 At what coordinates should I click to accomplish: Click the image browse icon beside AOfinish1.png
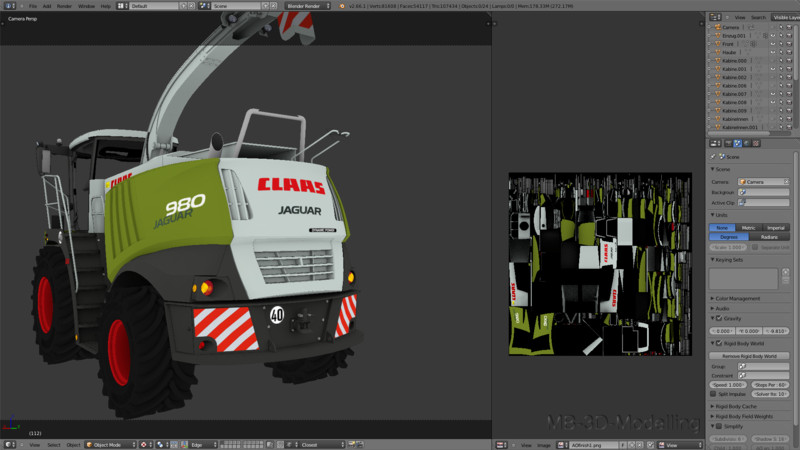[x=562, y=445]
